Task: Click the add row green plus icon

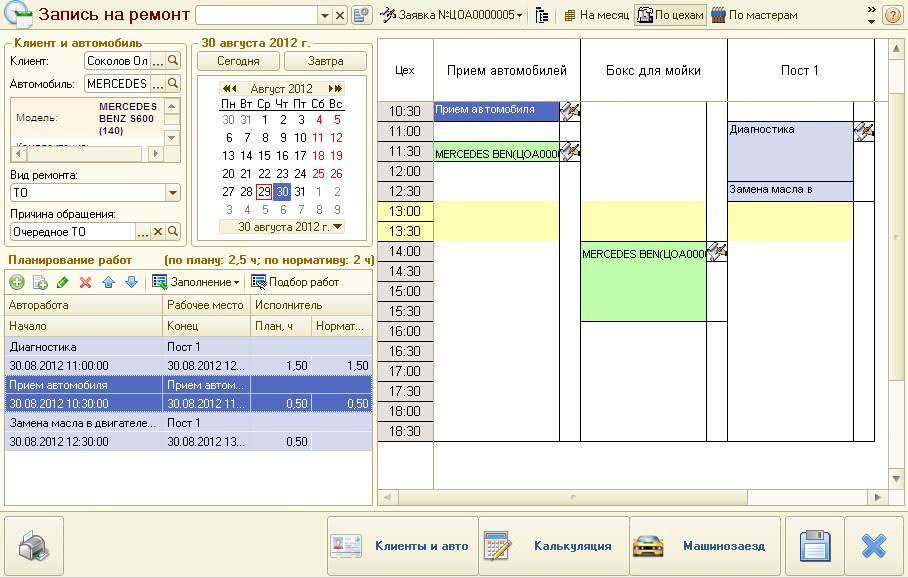Action: [17, 283]
